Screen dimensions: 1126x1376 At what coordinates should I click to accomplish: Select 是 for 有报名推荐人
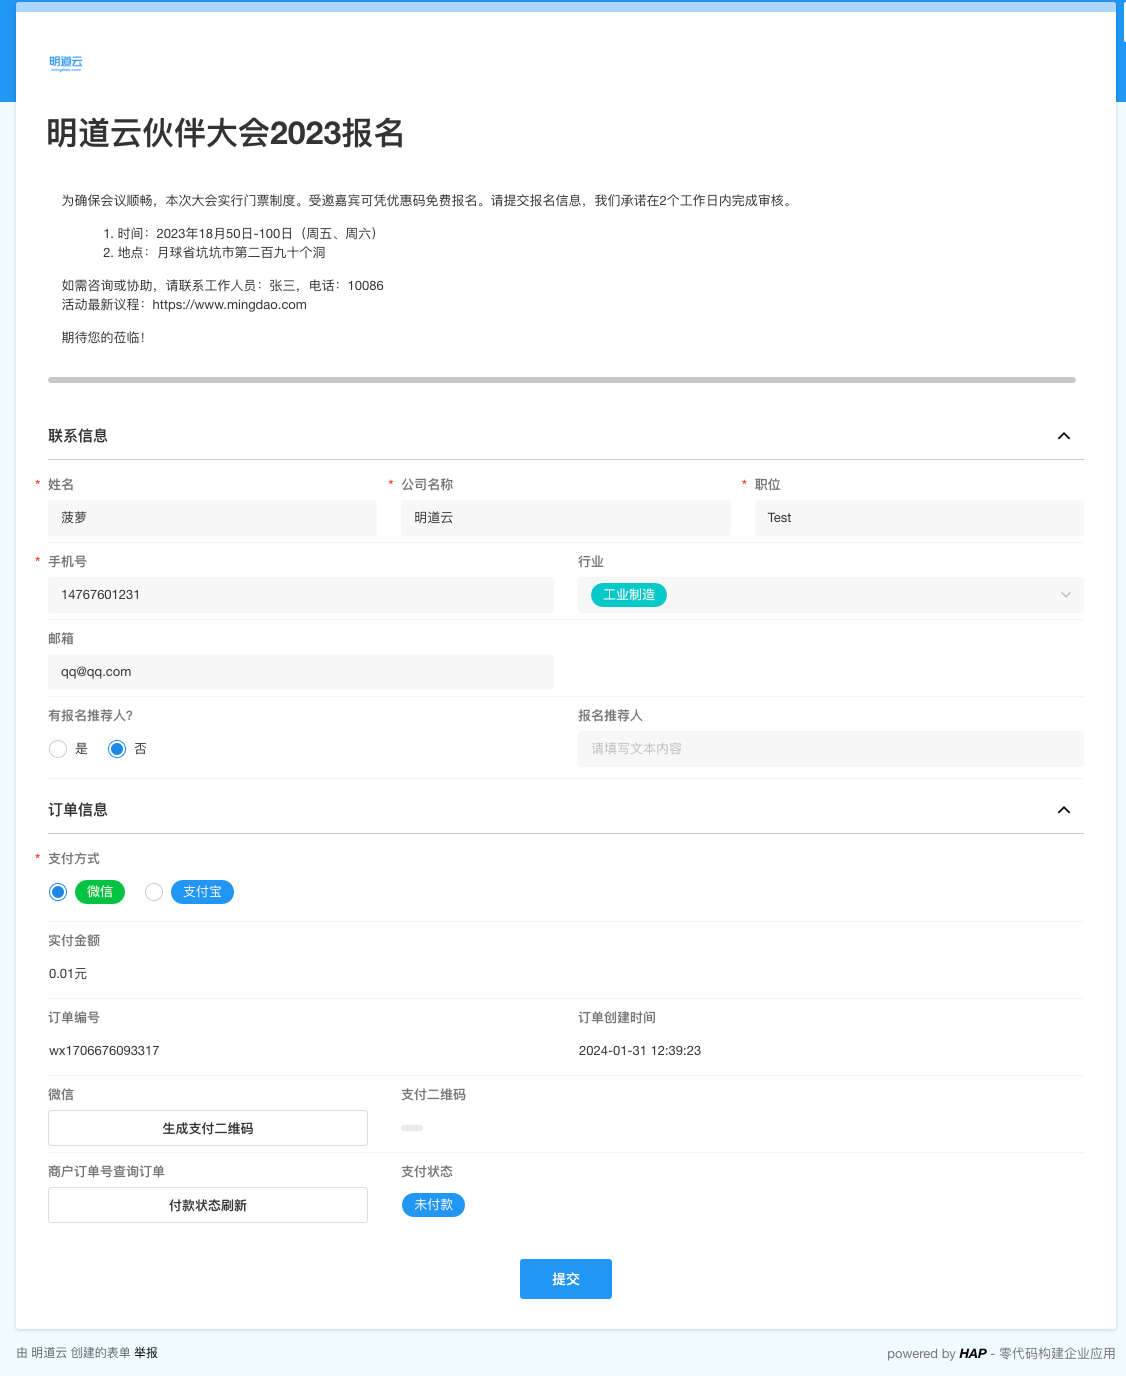pyautogui.click(x=58, y=749)
